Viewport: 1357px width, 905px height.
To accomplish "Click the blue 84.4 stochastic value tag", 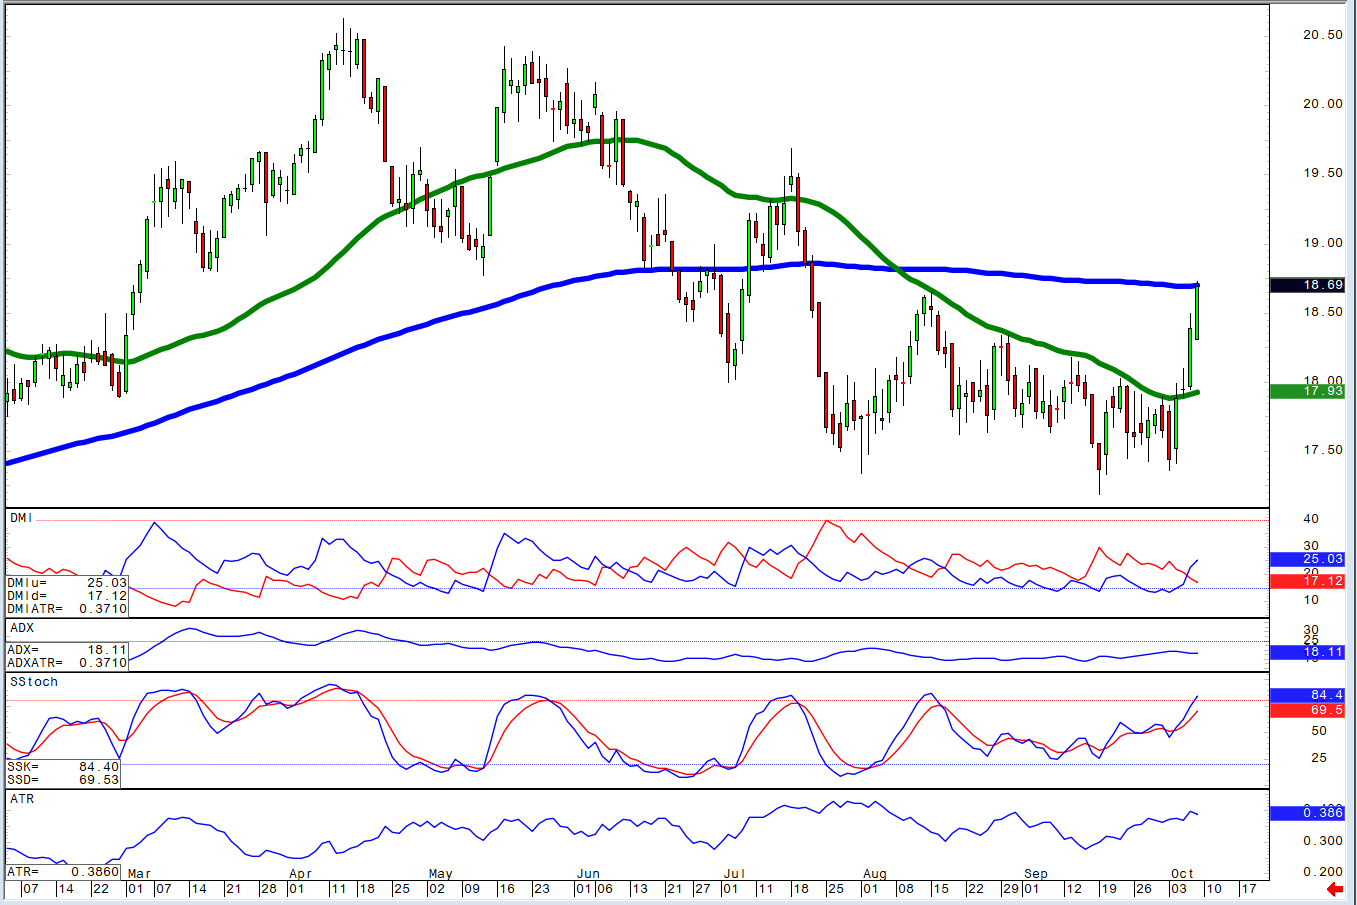I will click(x=1308, y=695).
